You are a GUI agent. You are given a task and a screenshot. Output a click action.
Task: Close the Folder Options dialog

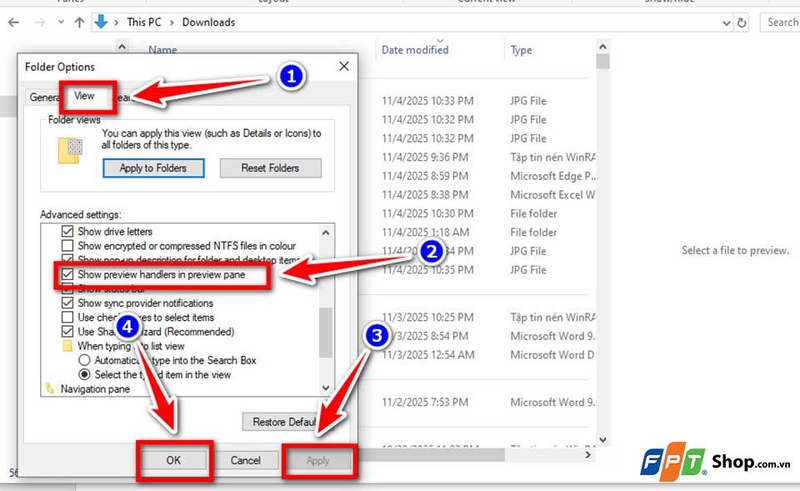click(344, 66)
